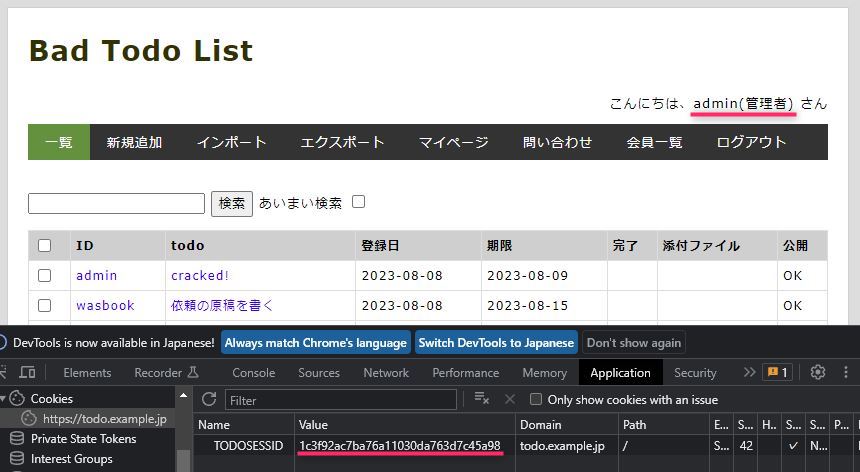Switch to the Console tab
This screenshot has height=472, width=860.
point(253,373)
